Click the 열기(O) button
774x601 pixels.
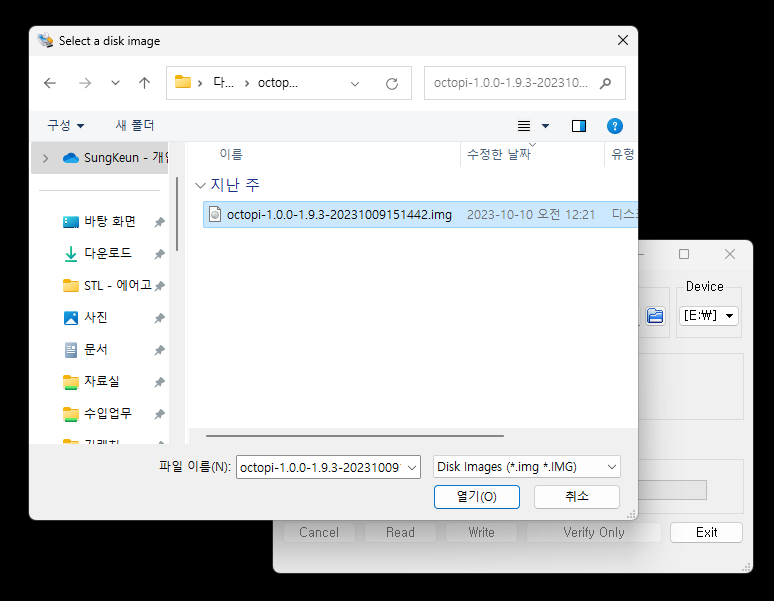click(477, 496)
